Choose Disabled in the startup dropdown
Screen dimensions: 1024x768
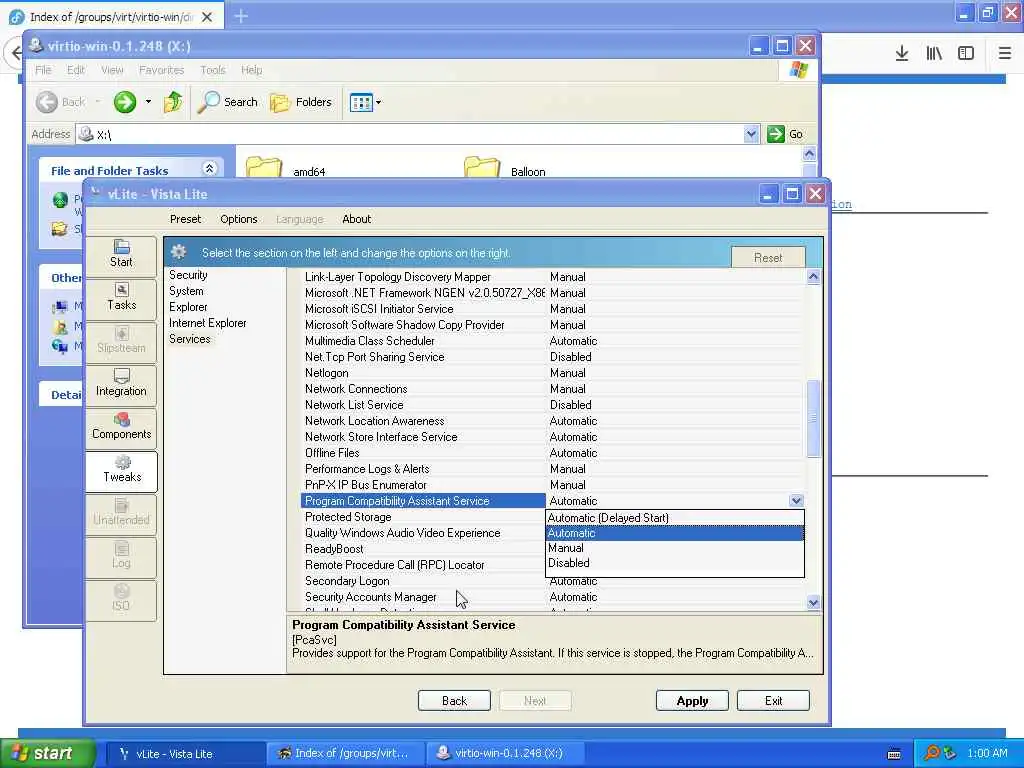click(x=675, y=563)
